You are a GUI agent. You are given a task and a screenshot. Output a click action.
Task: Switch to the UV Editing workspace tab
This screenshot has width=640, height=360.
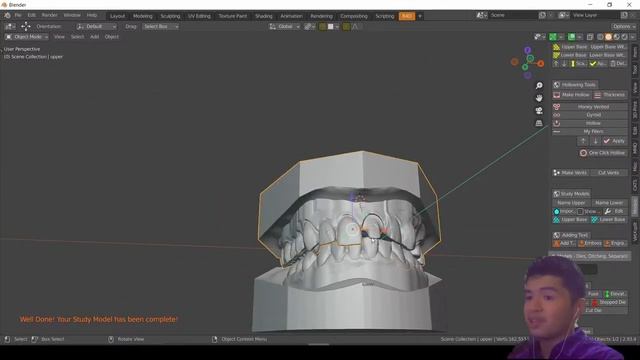[x=199, y=16]
